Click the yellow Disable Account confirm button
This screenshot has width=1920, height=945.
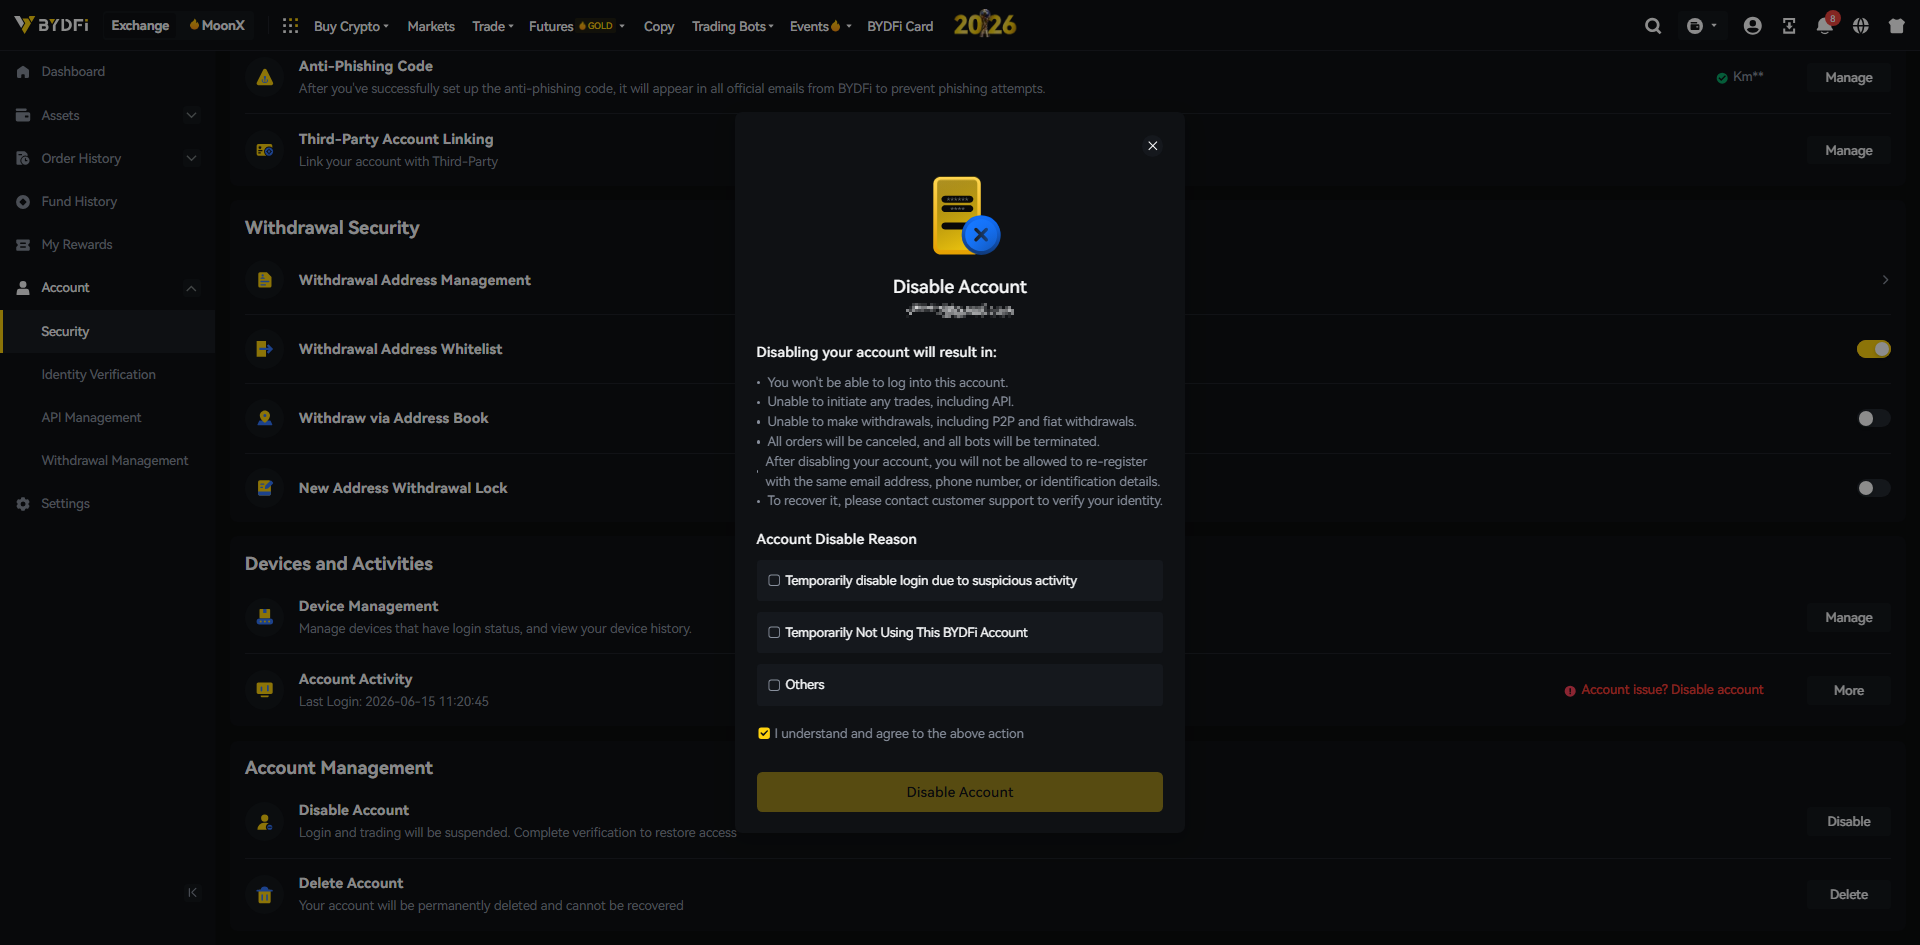tap(960, 792)
